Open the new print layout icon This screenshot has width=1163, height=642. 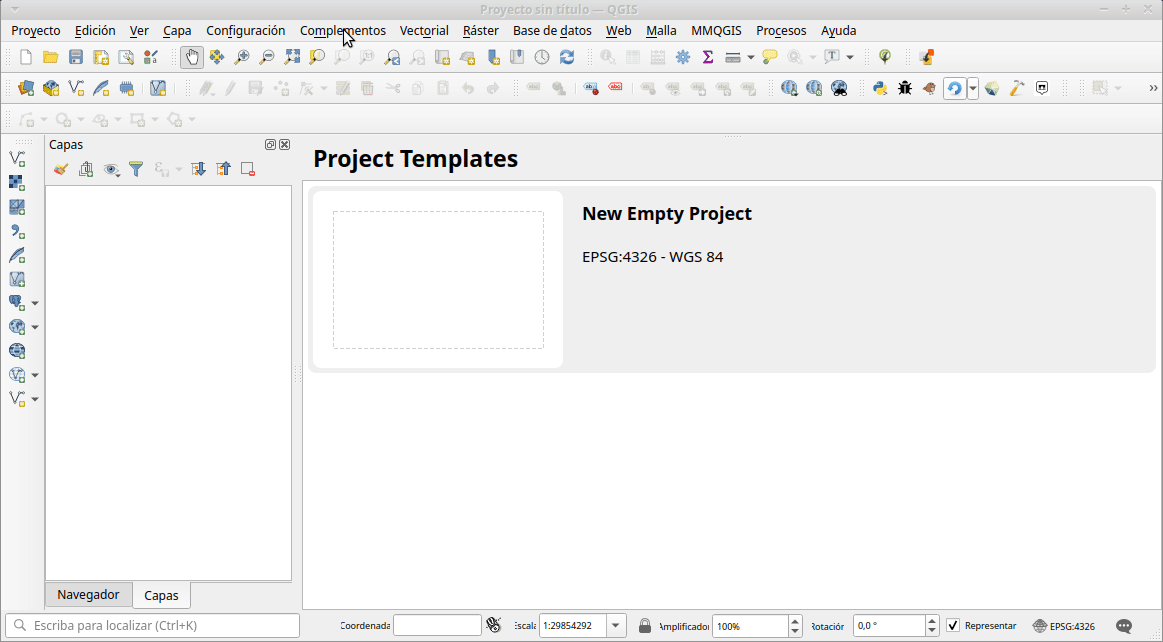coord(101,57)
